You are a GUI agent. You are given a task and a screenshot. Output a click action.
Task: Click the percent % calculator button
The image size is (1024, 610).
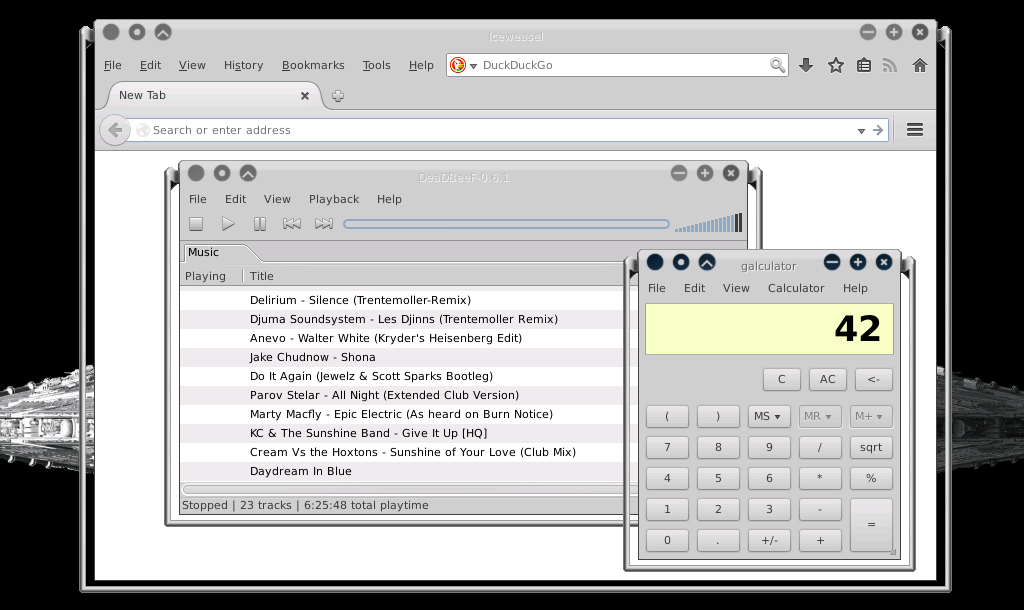tap(871, 478)
